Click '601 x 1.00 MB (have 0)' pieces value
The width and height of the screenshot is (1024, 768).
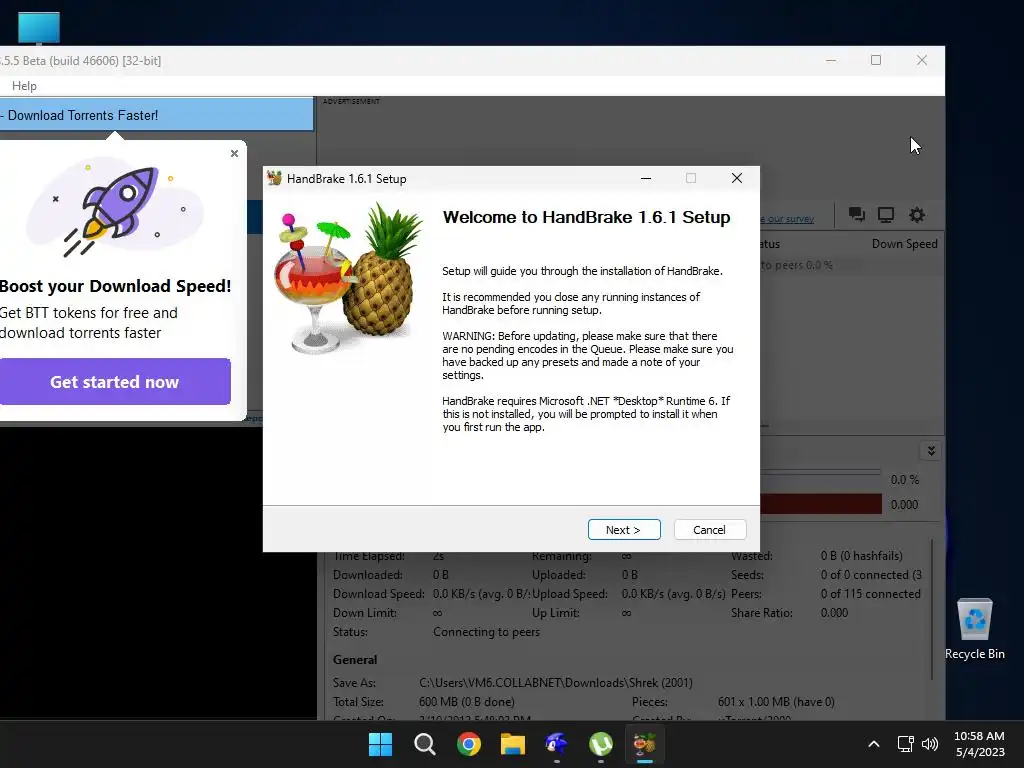776,701
